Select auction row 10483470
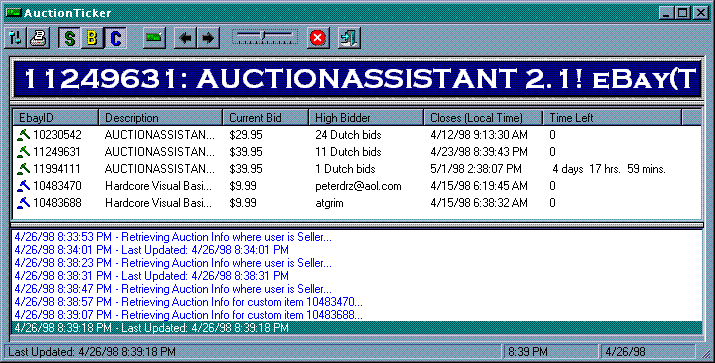The image size is (715, 363). point(357,186)
